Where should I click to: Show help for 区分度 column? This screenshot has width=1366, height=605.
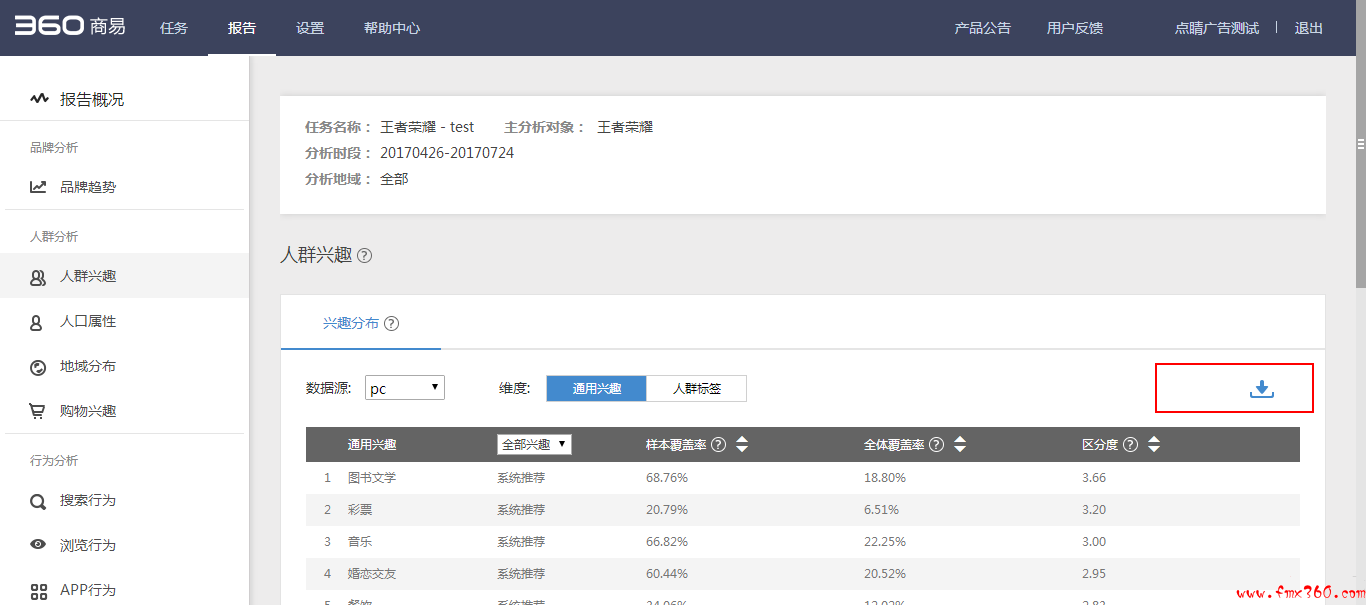coord(1130,445)
